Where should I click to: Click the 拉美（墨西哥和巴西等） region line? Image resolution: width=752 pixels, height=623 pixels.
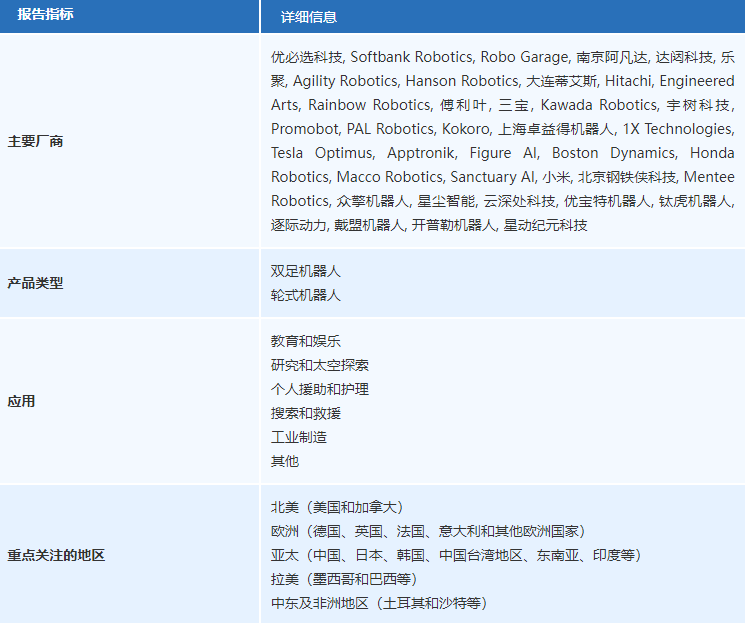[x=344, y=579]
